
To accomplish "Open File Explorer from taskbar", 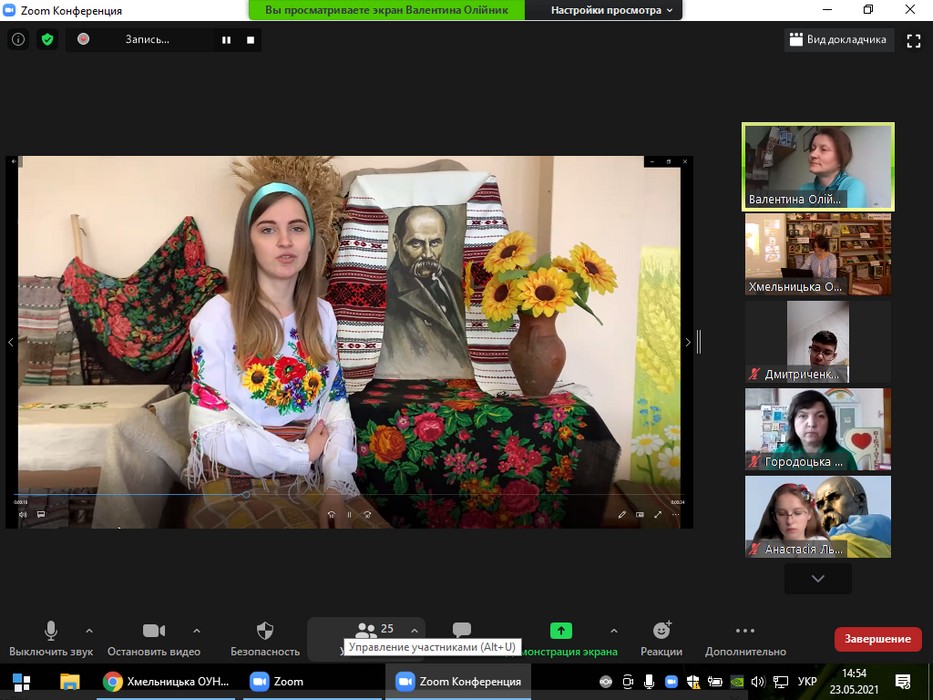I will 70,682.
